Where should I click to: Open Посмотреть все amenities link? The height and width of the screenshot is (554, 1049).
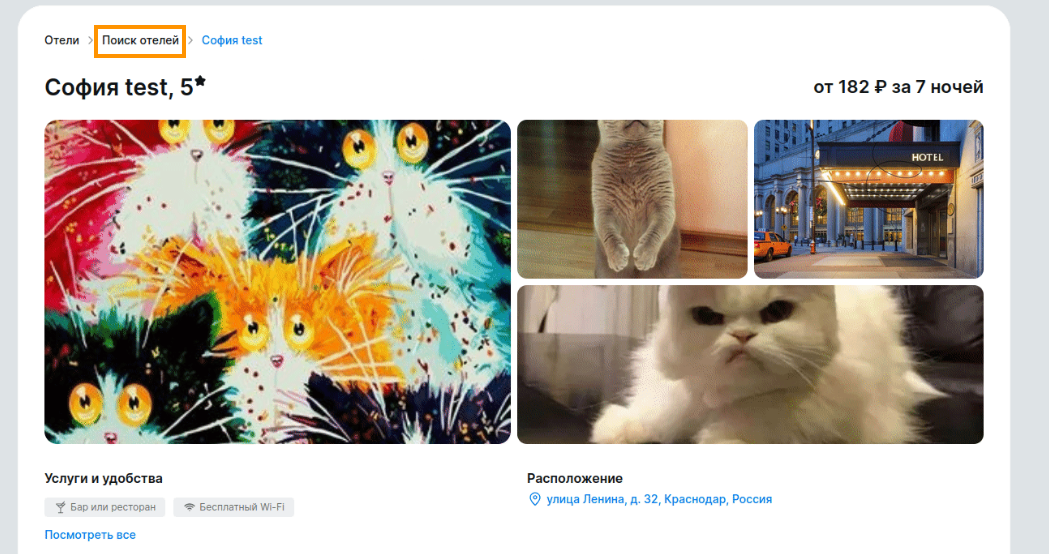pos(90,535)
